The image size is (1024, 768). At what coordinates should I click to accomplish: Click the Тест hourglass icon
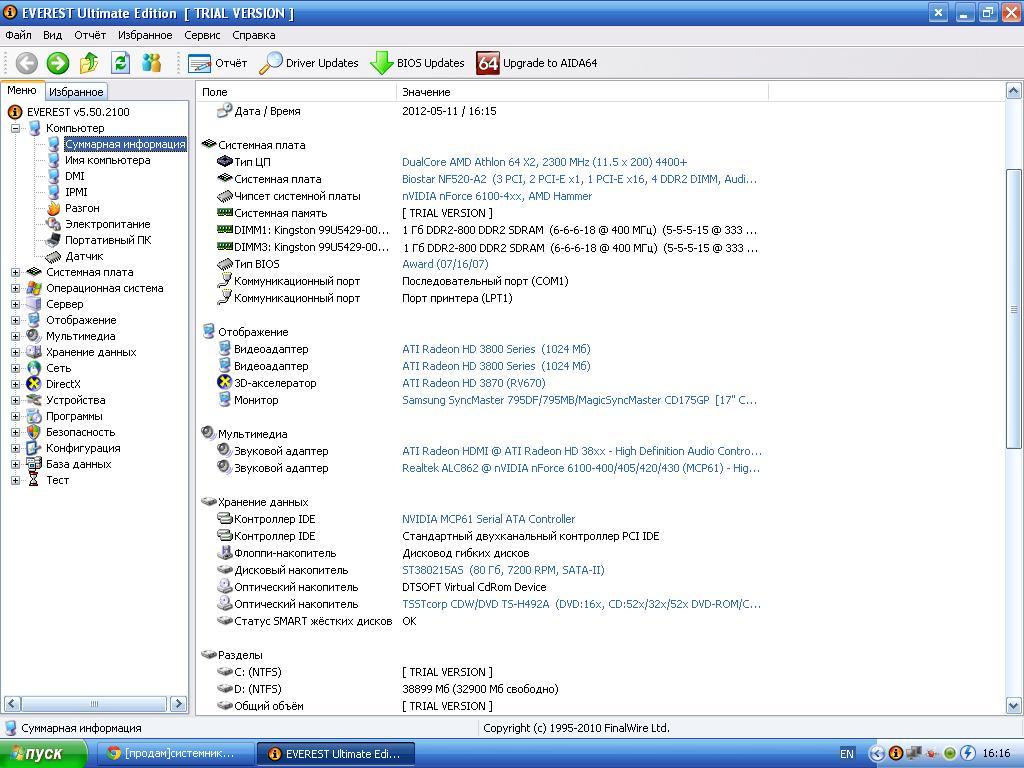tap(34, 480)
